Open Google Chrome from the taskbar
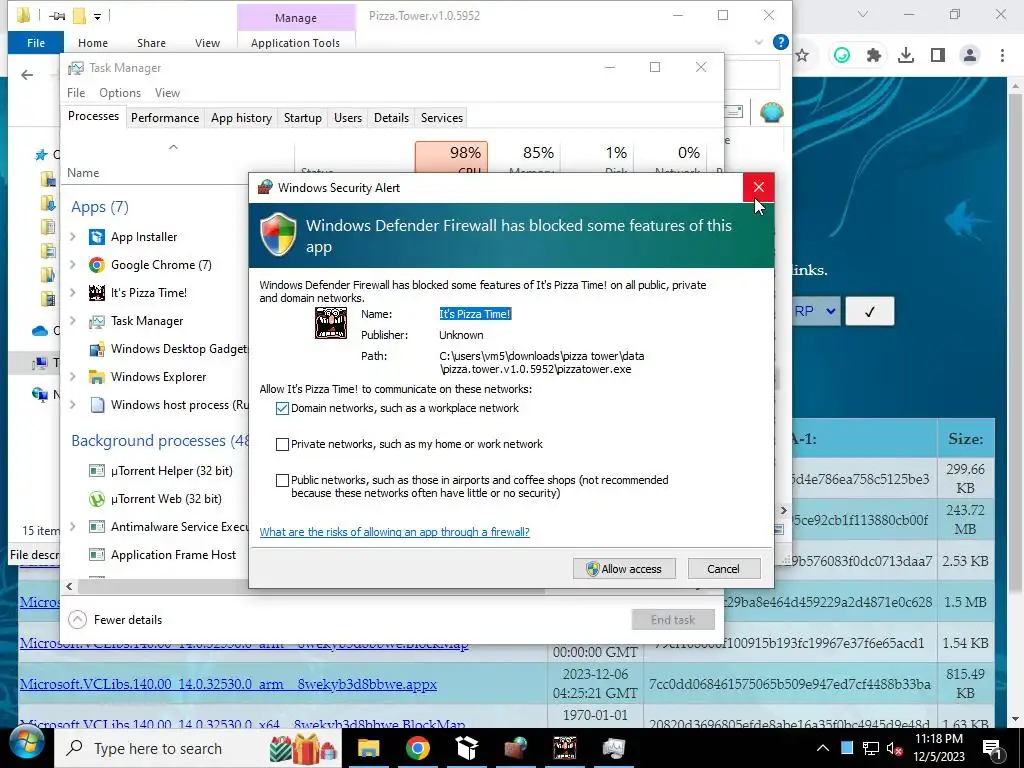Image resolution: width=1024 pixels, height=768 pixels. (417, 748)
